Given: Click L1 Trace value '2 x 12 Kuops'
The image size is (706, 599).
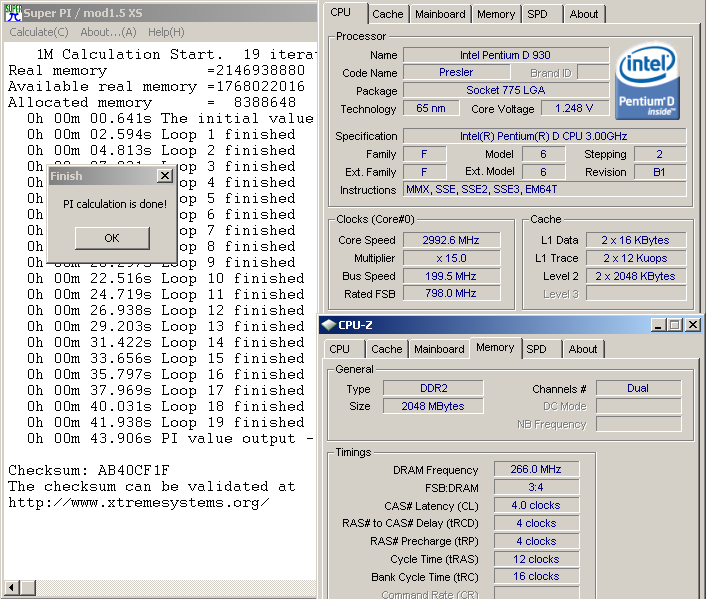Looking at the screenshot, I should click(636, 258).
